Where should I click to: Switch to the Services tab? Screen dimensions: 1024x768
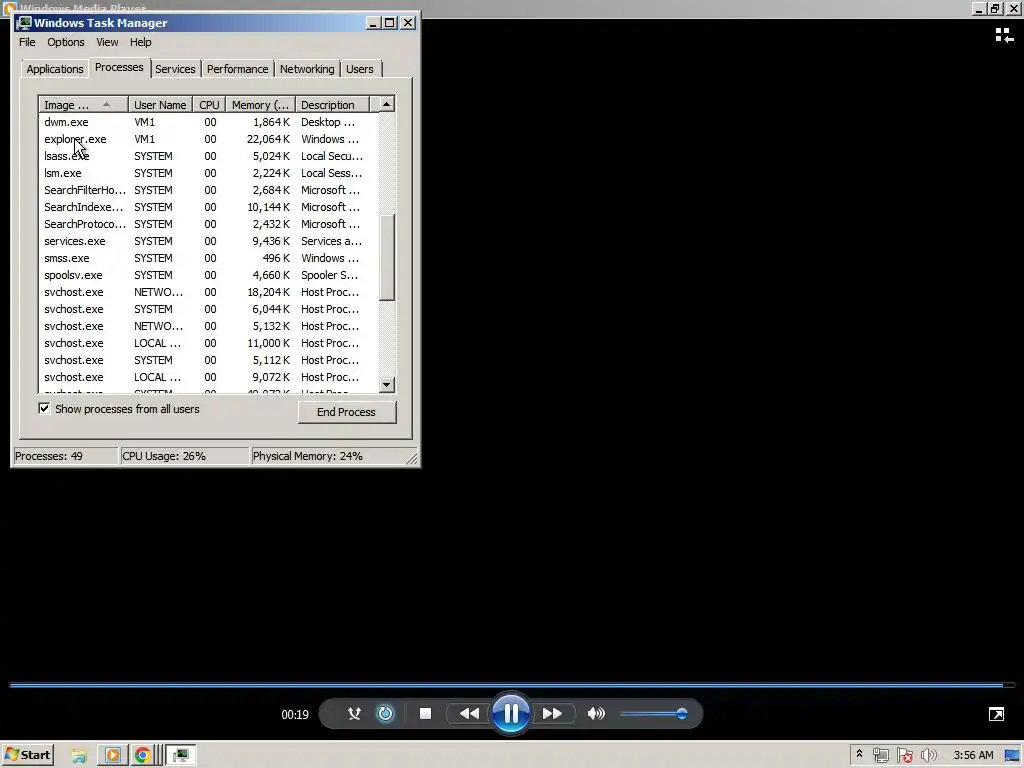[x=175, y=69]
